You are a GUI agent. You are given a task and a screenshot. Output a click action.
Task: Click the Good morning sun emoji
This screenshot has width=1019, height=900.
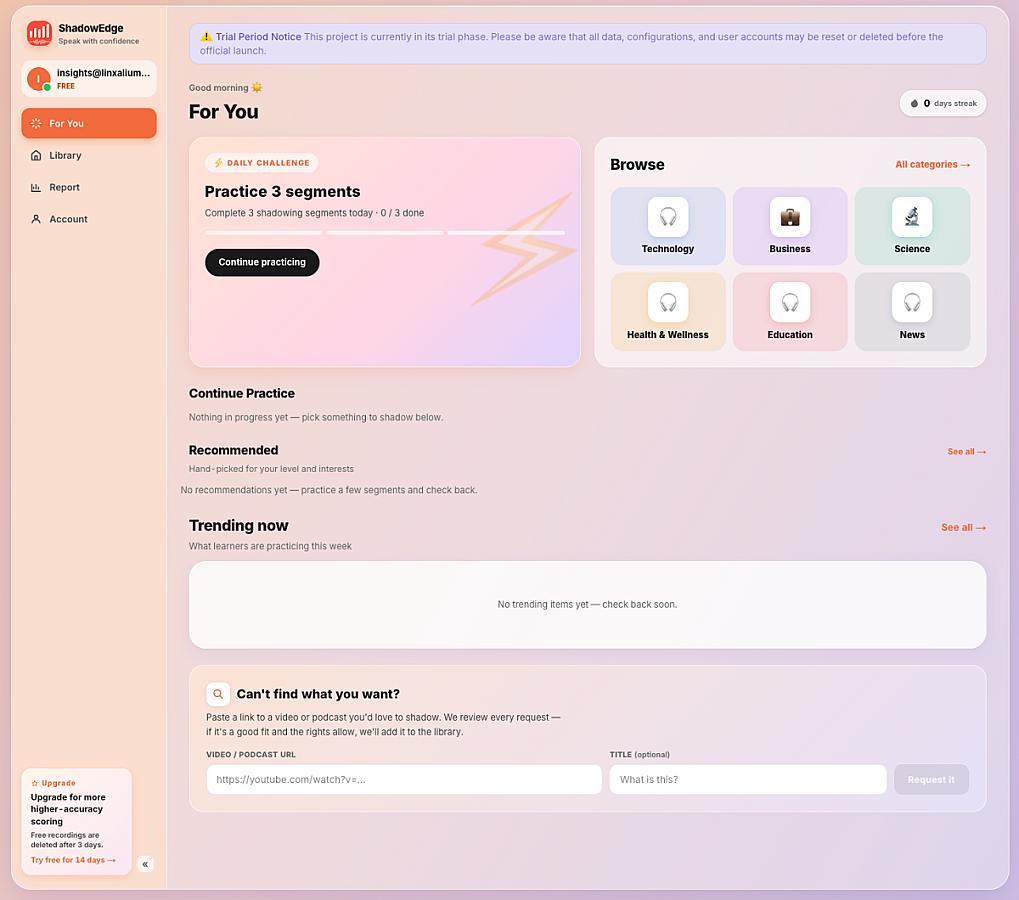pyautogui.click(x=257, y=87)
